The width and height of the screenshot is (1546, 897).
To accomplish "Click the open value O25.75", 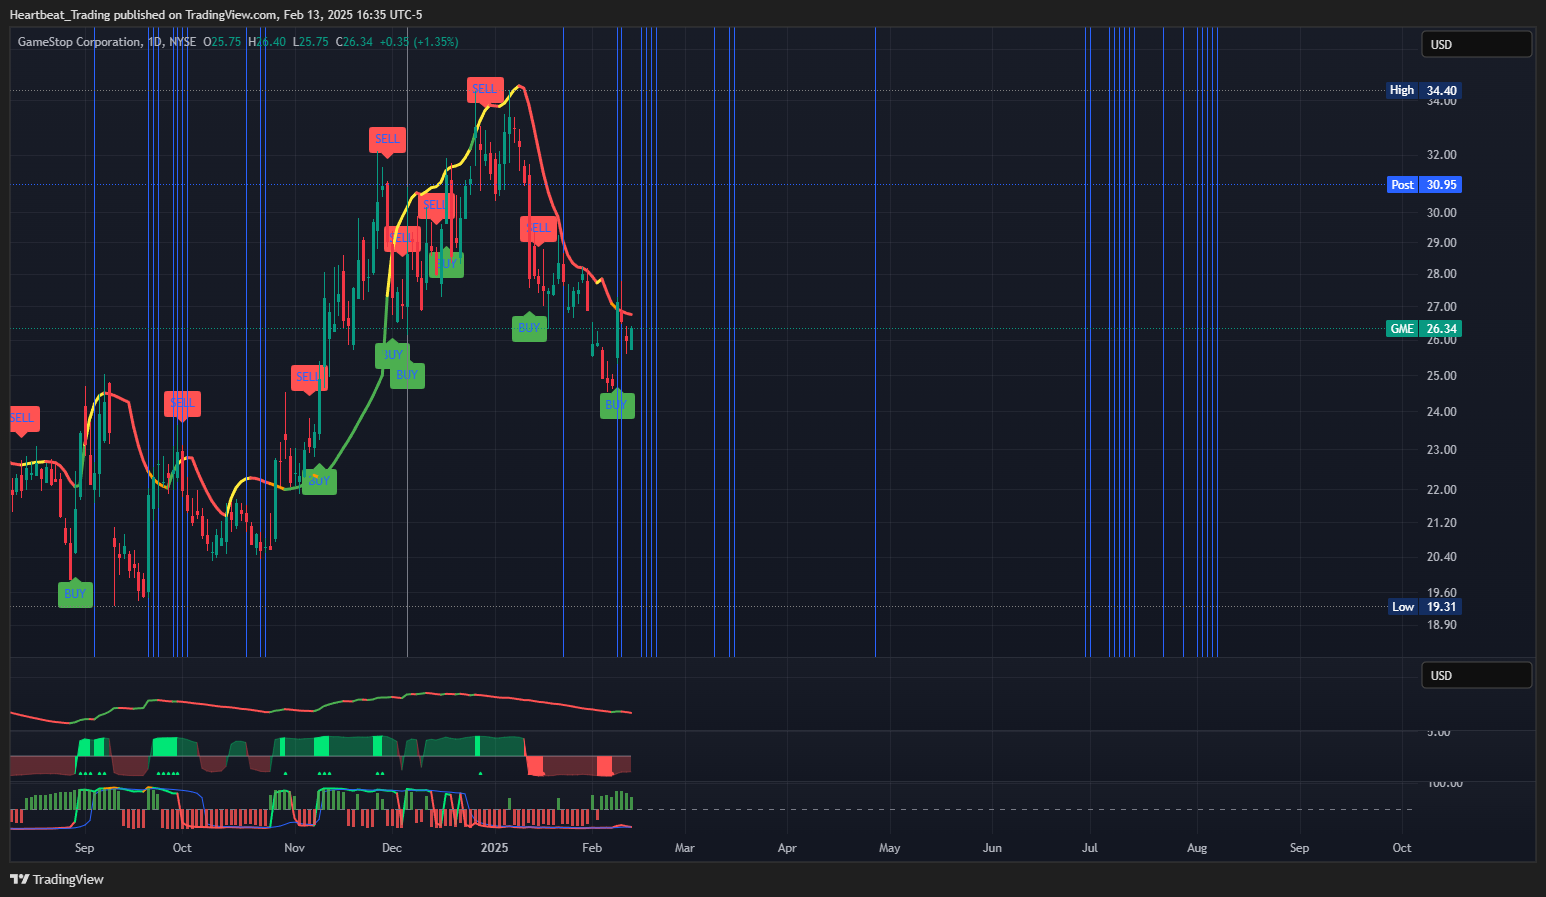I will pyautogui.click(x=222, y=42).
